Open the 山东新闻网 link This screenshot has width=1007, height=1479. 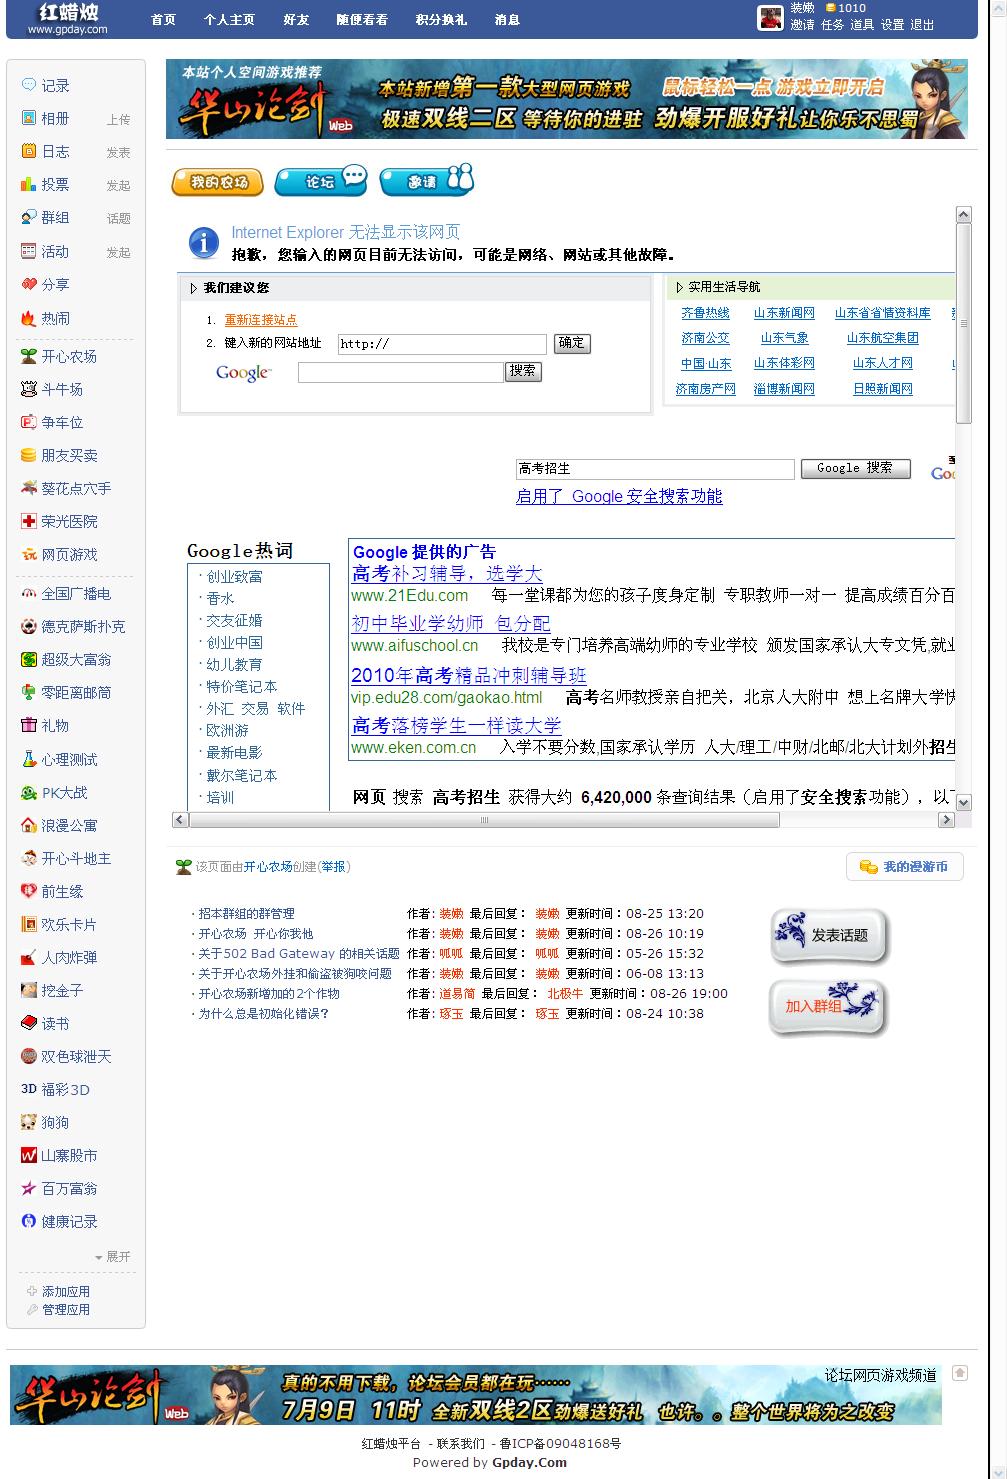pos(784,313)
